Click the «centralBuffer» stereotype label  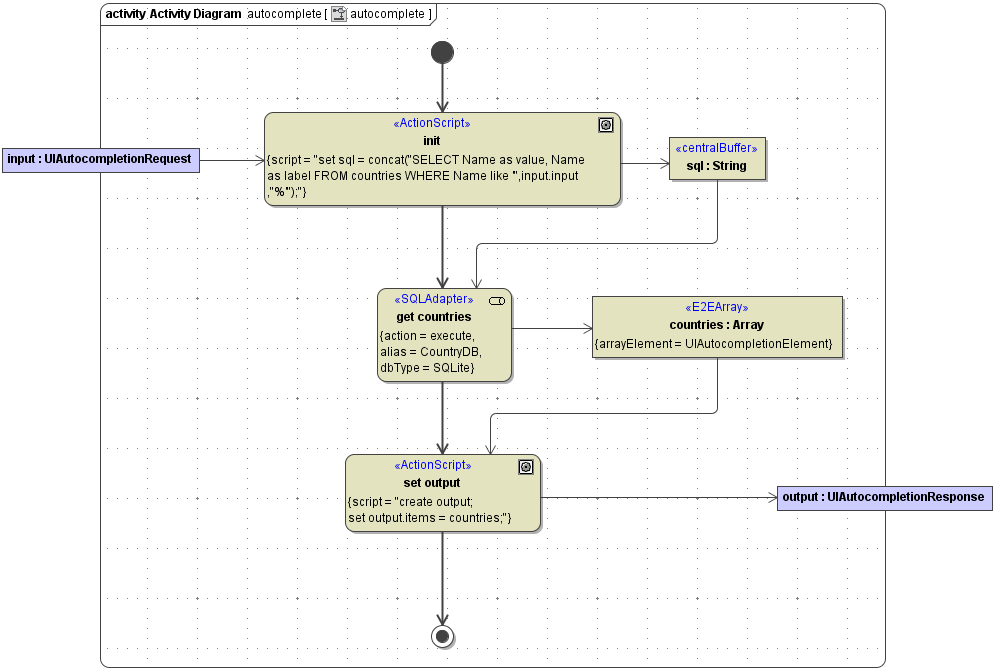click(716, 149)
